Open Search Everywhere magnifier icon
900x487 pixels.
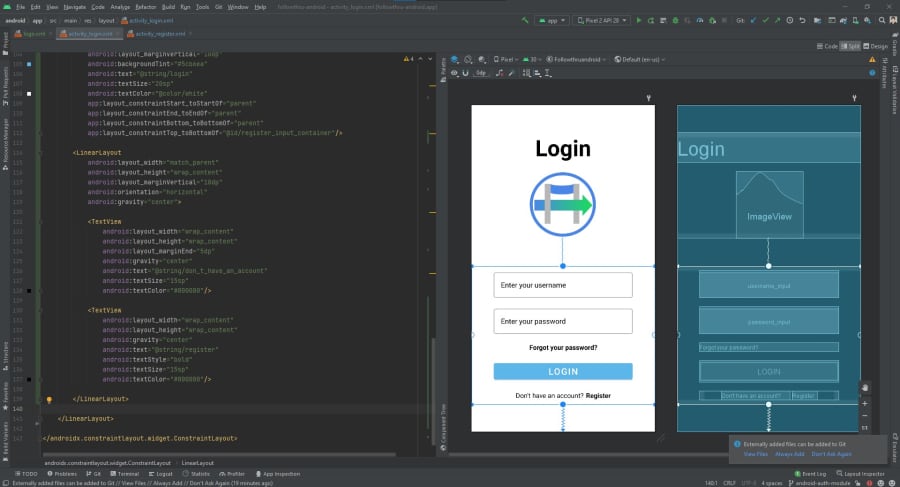click(x=882, y=21)
